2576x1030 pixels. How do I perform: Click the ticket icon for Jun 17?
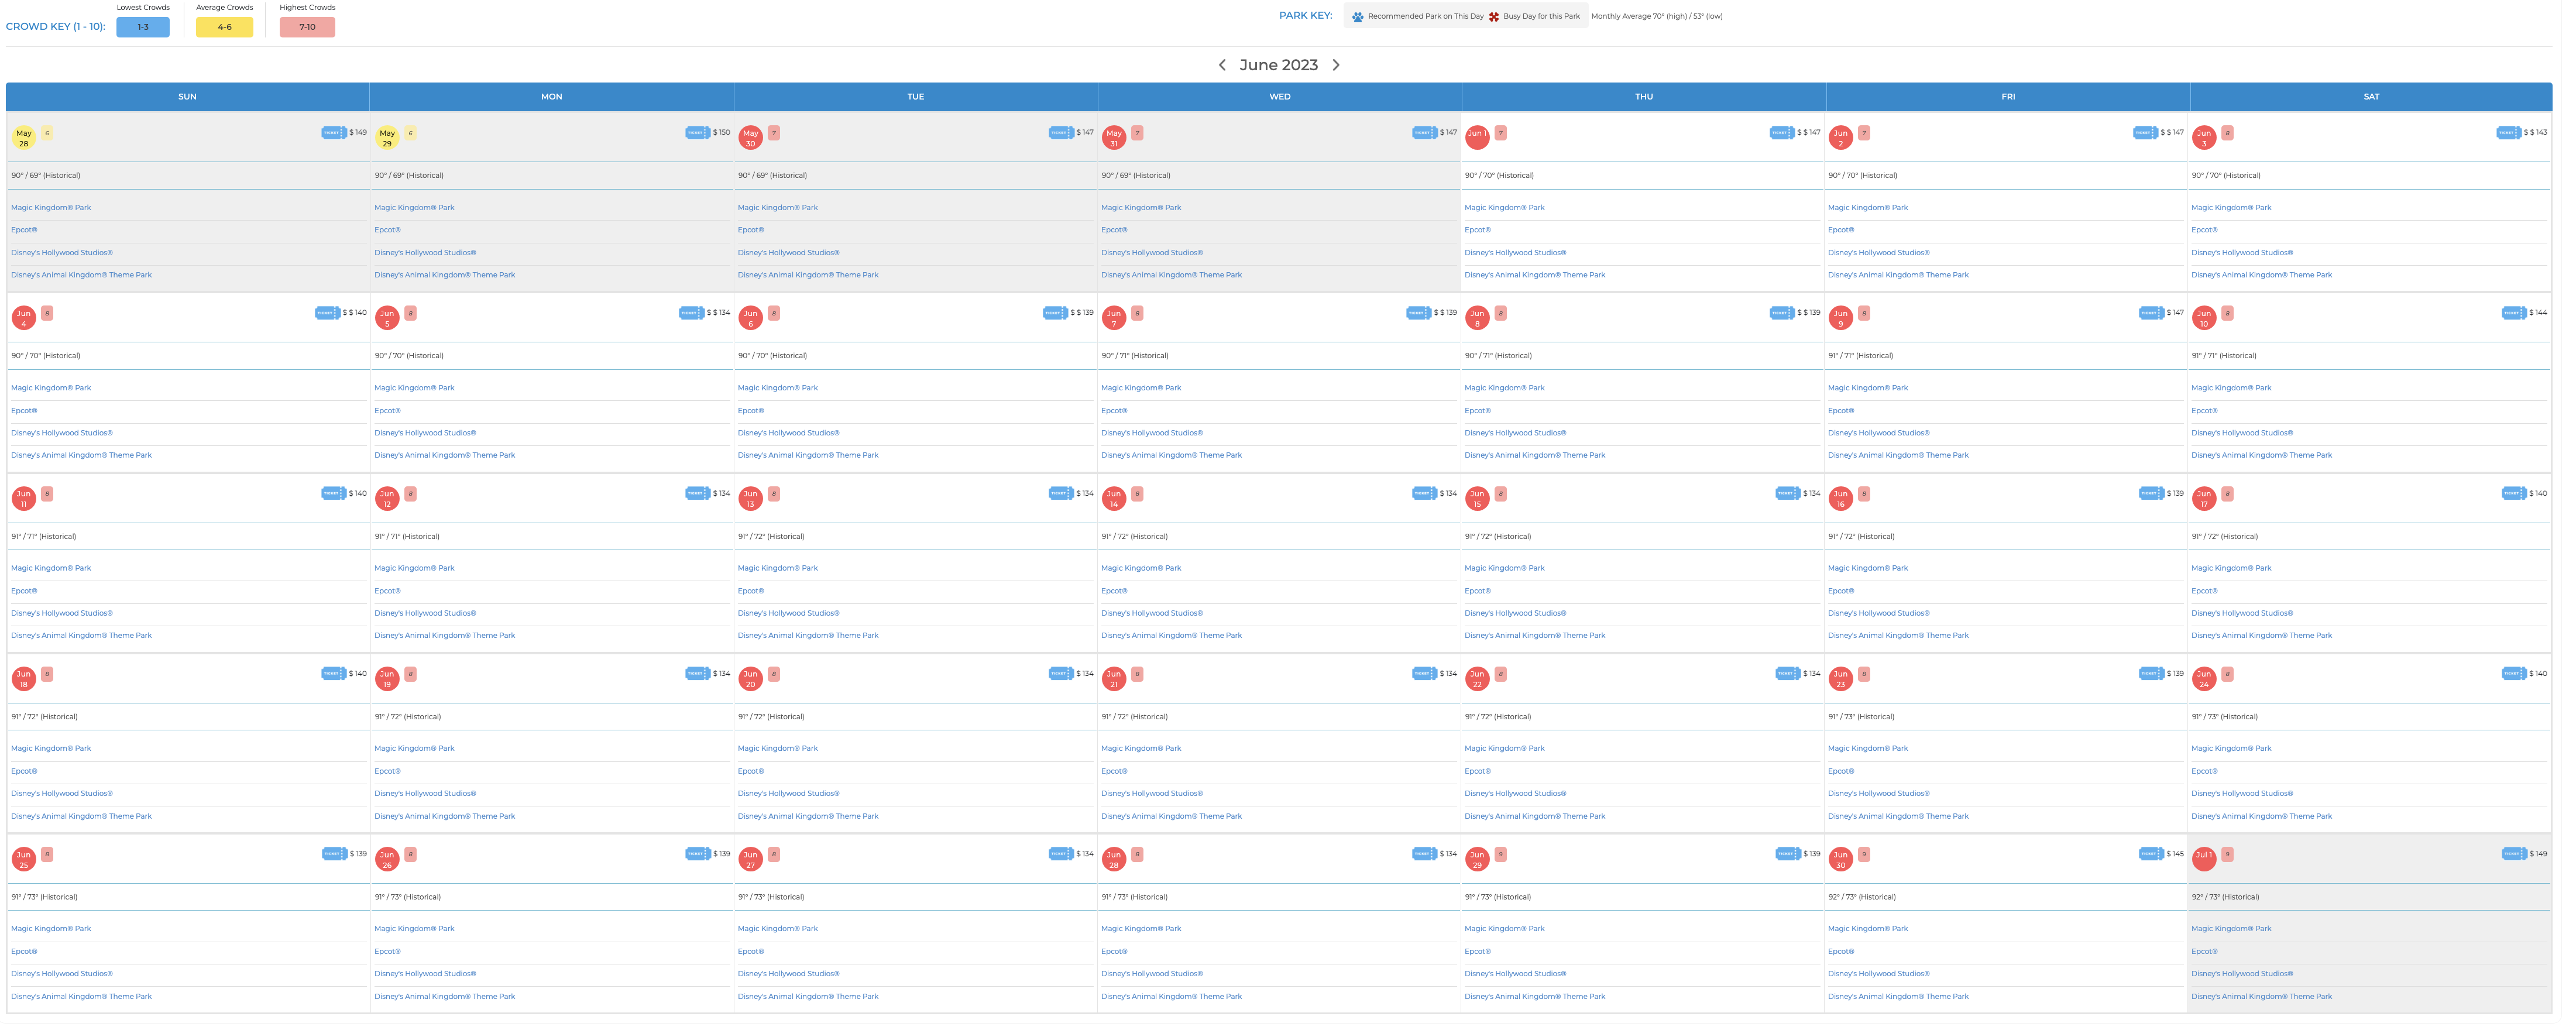[2515, 493]
